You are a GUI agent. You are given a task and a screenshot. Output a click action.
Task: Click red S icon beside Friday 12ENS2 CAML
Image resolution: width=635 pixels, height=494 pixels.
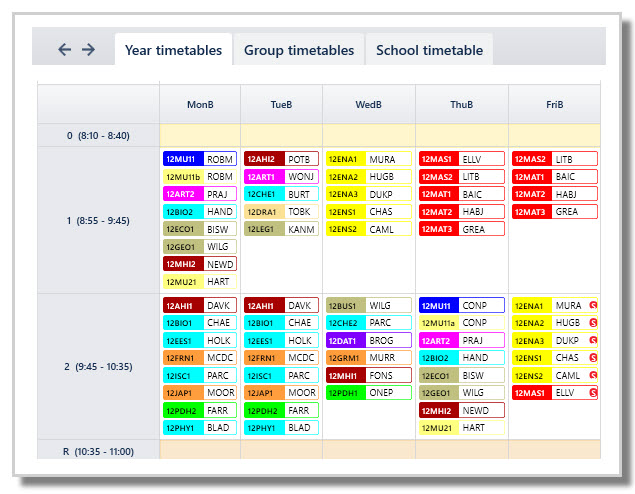point(593,375)
